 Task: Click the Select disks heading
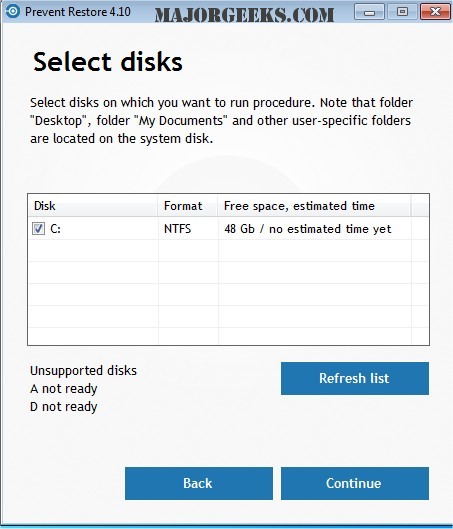tap(108, 62)
